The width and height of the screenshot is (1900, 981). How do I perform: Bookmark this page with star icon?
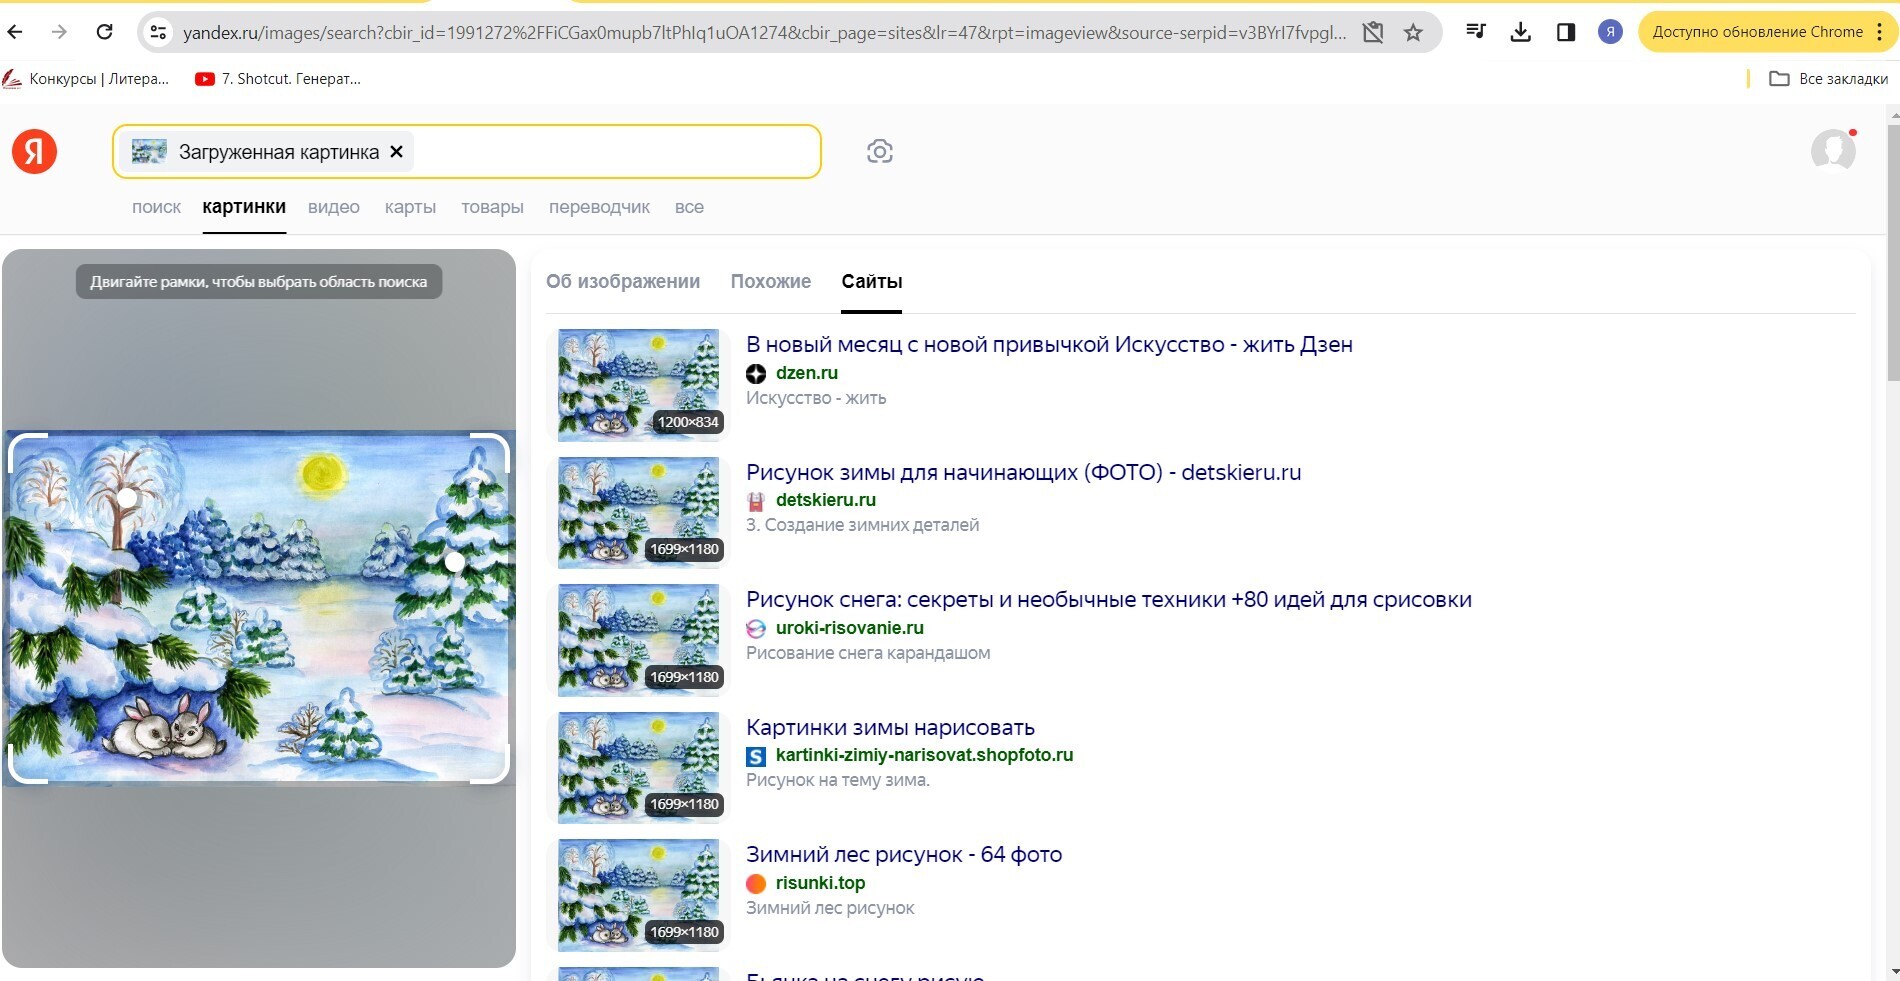tap(1413, 33)
